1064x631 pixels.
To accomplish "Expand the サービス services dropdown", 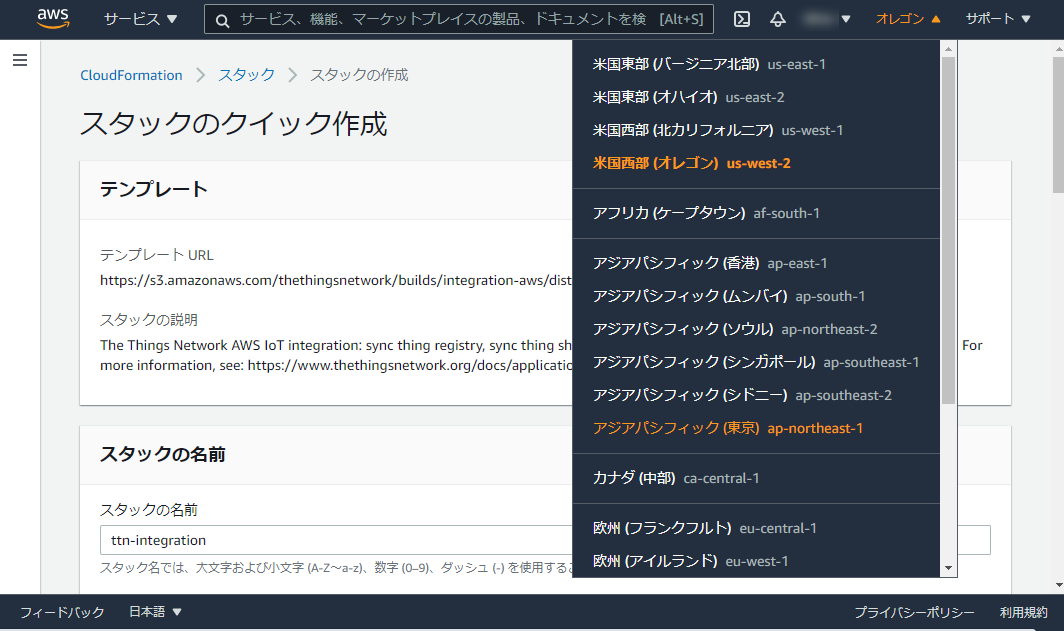I will (x=140, y=19).
